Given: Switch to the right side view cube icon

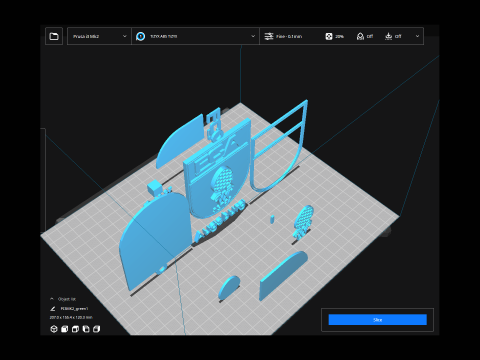Looking at the screenshot, I should coord(97,329).
